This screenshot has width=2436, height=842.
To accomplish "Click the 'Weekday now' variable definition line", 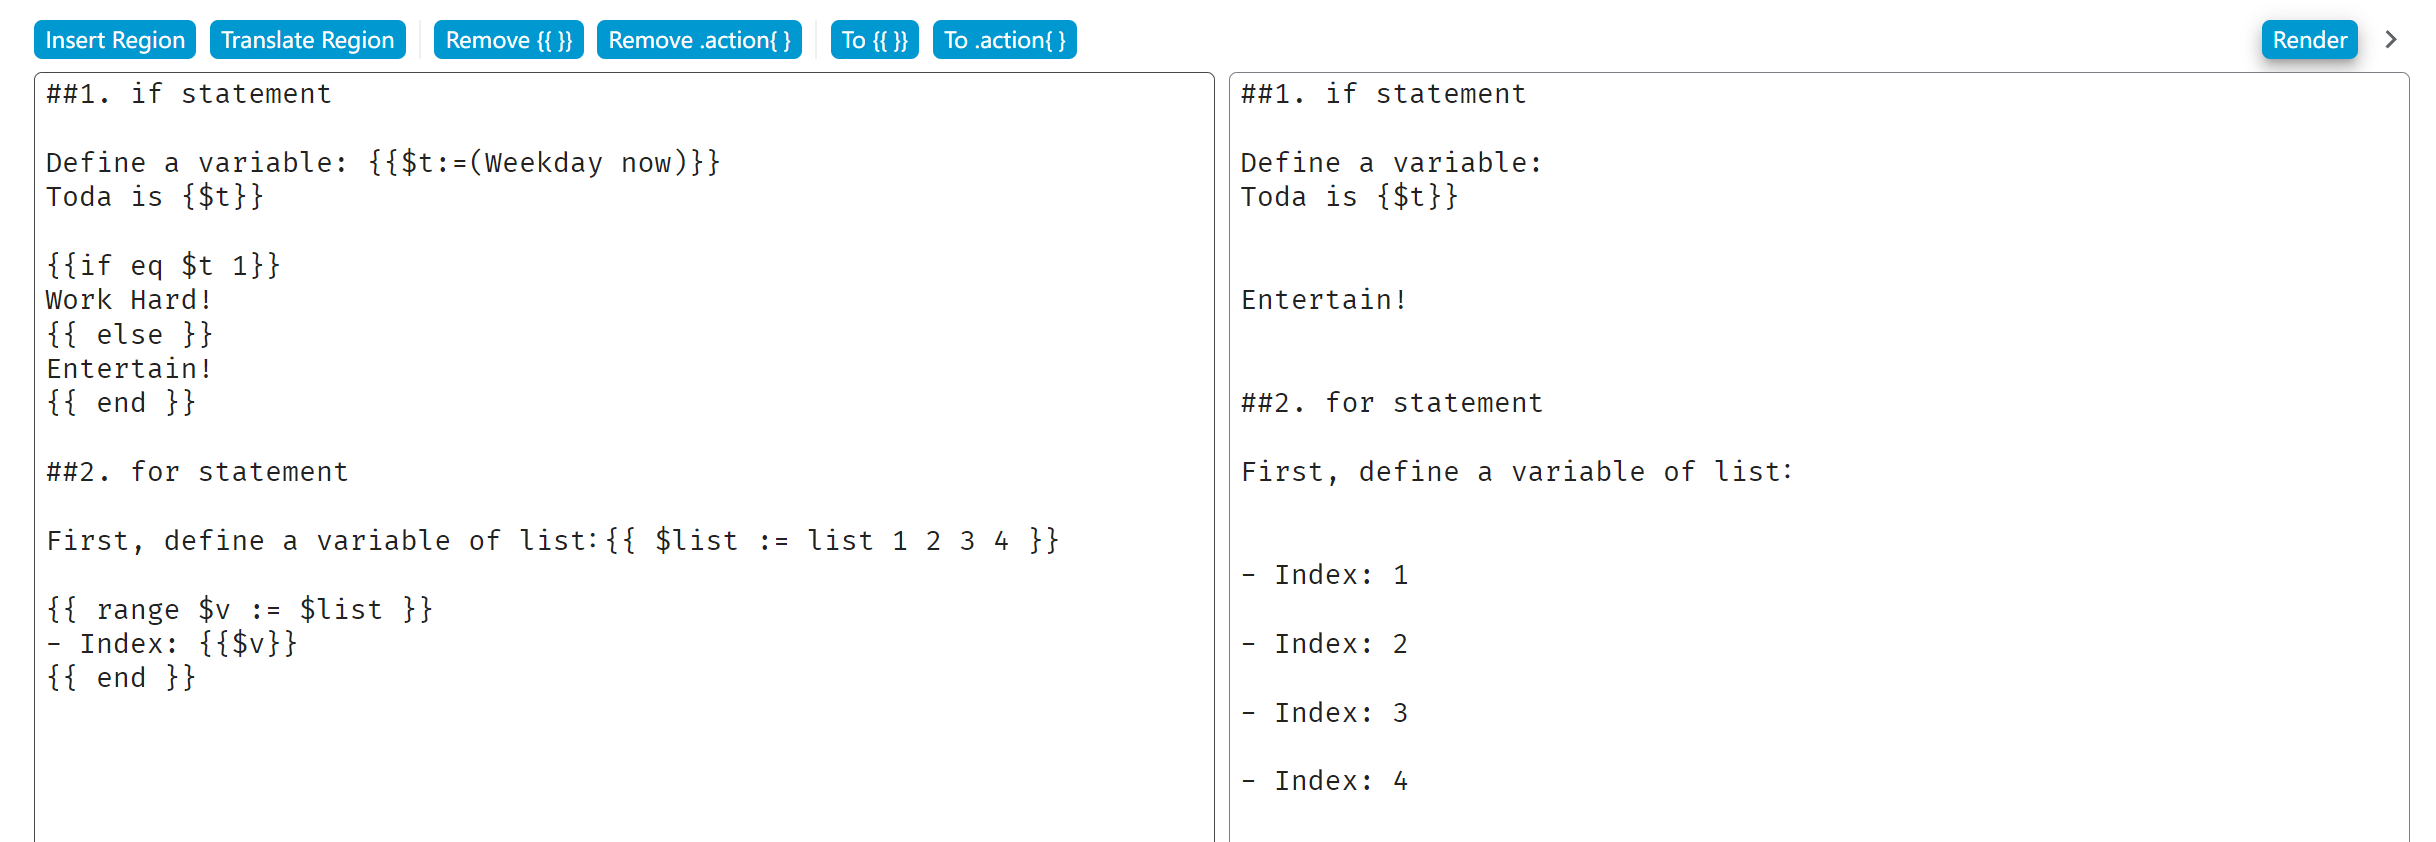I will tap(383, 163).
